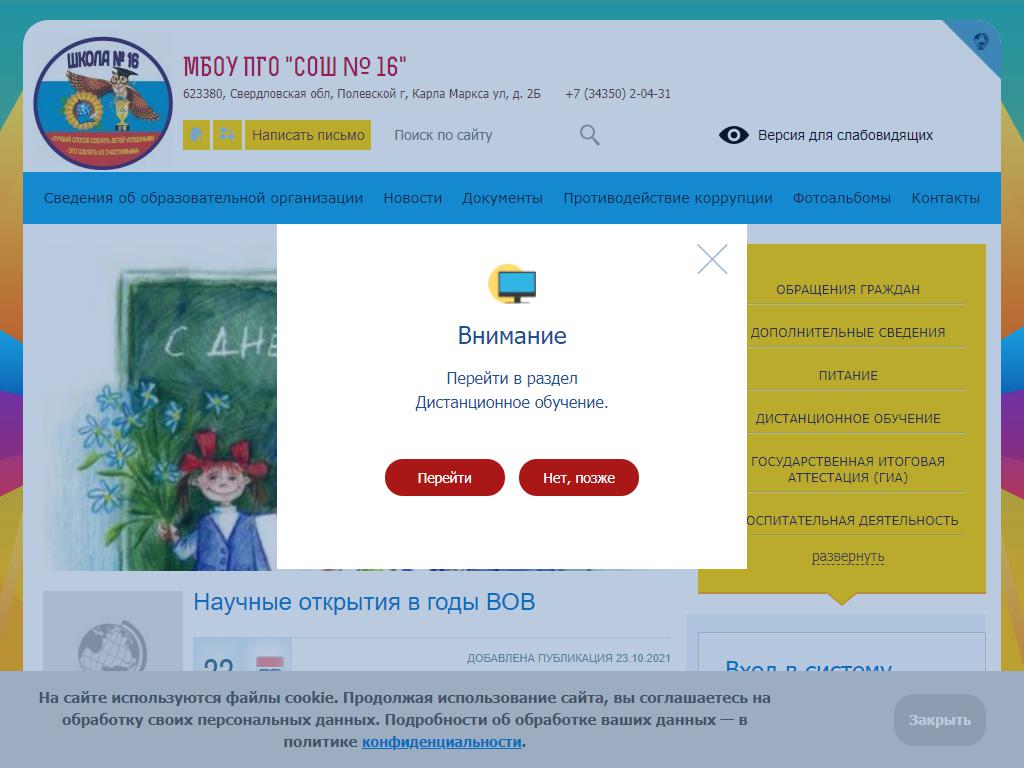Open the Новости menu item
1024x768 pixels.
[412, 198]
